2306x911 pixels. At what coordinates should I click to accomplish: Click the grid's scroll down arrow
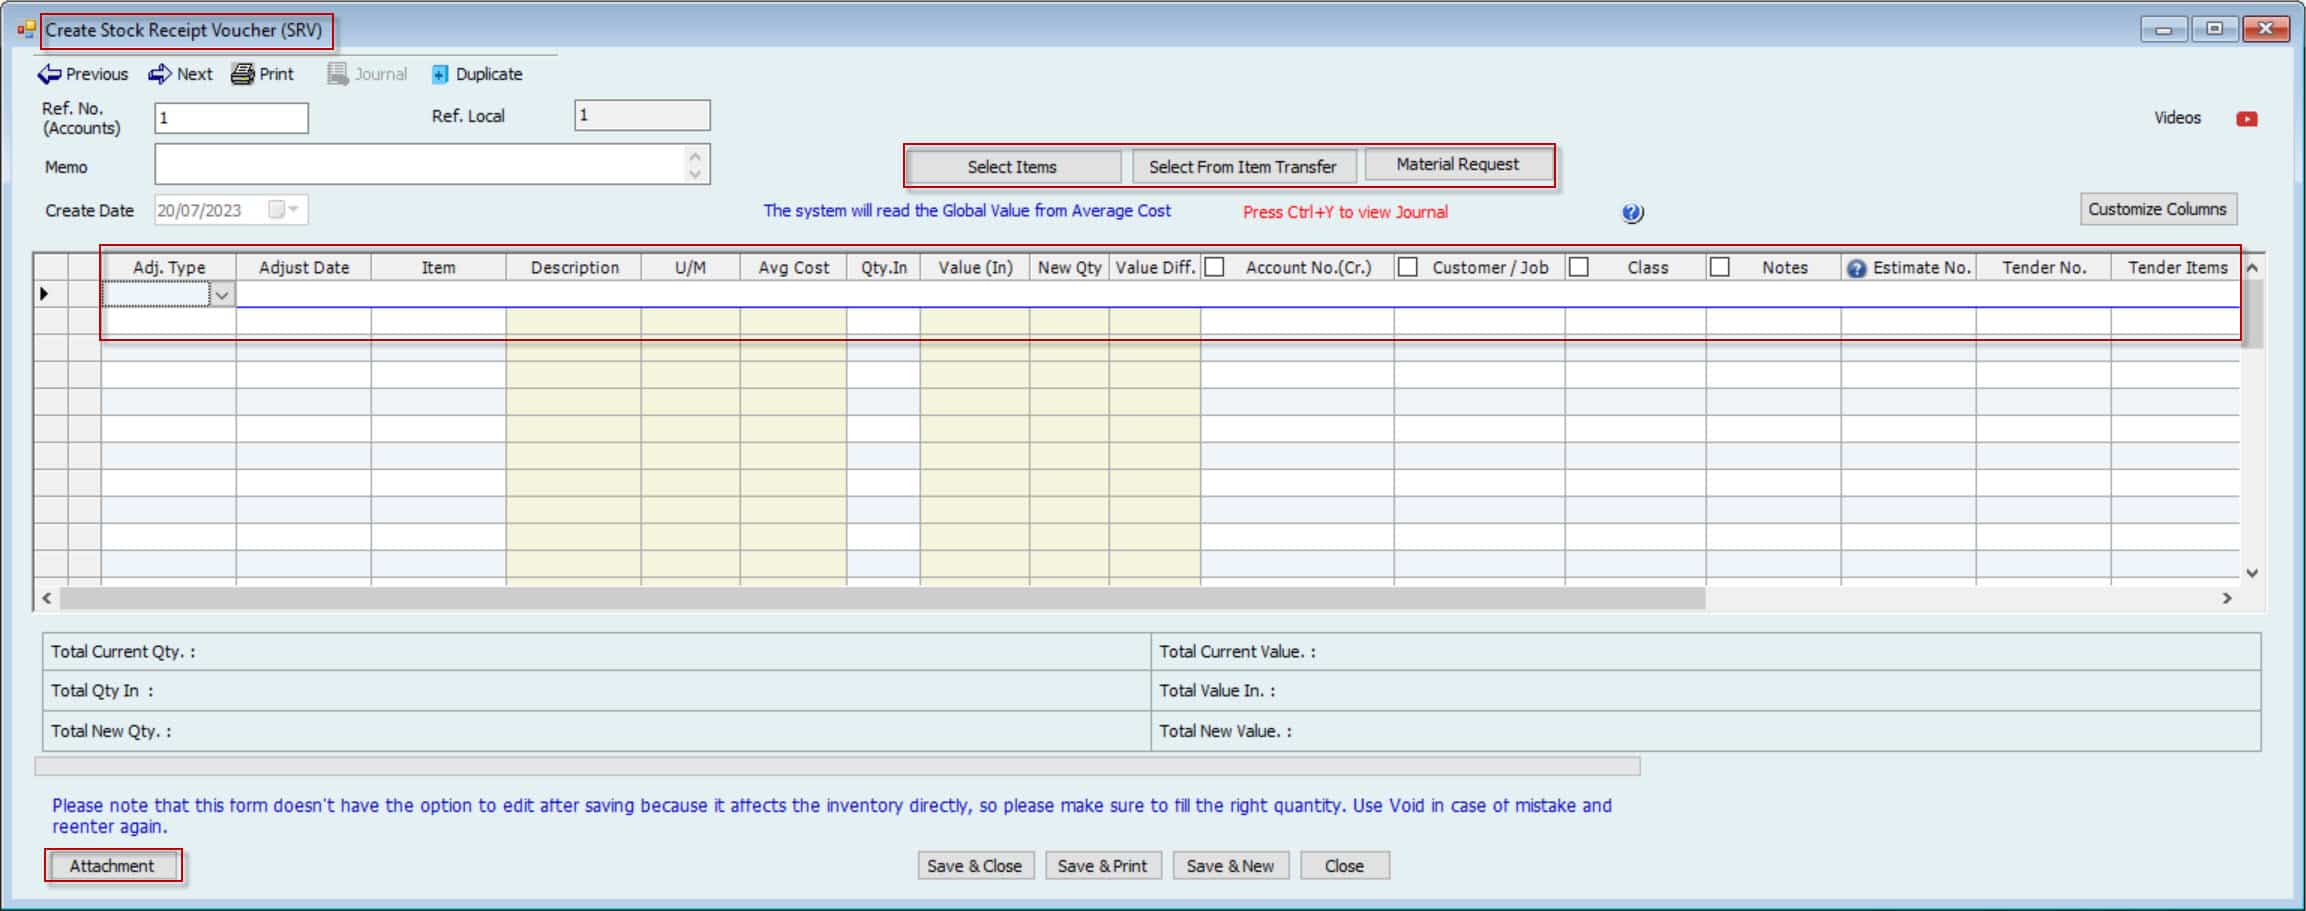[2252, 573]
